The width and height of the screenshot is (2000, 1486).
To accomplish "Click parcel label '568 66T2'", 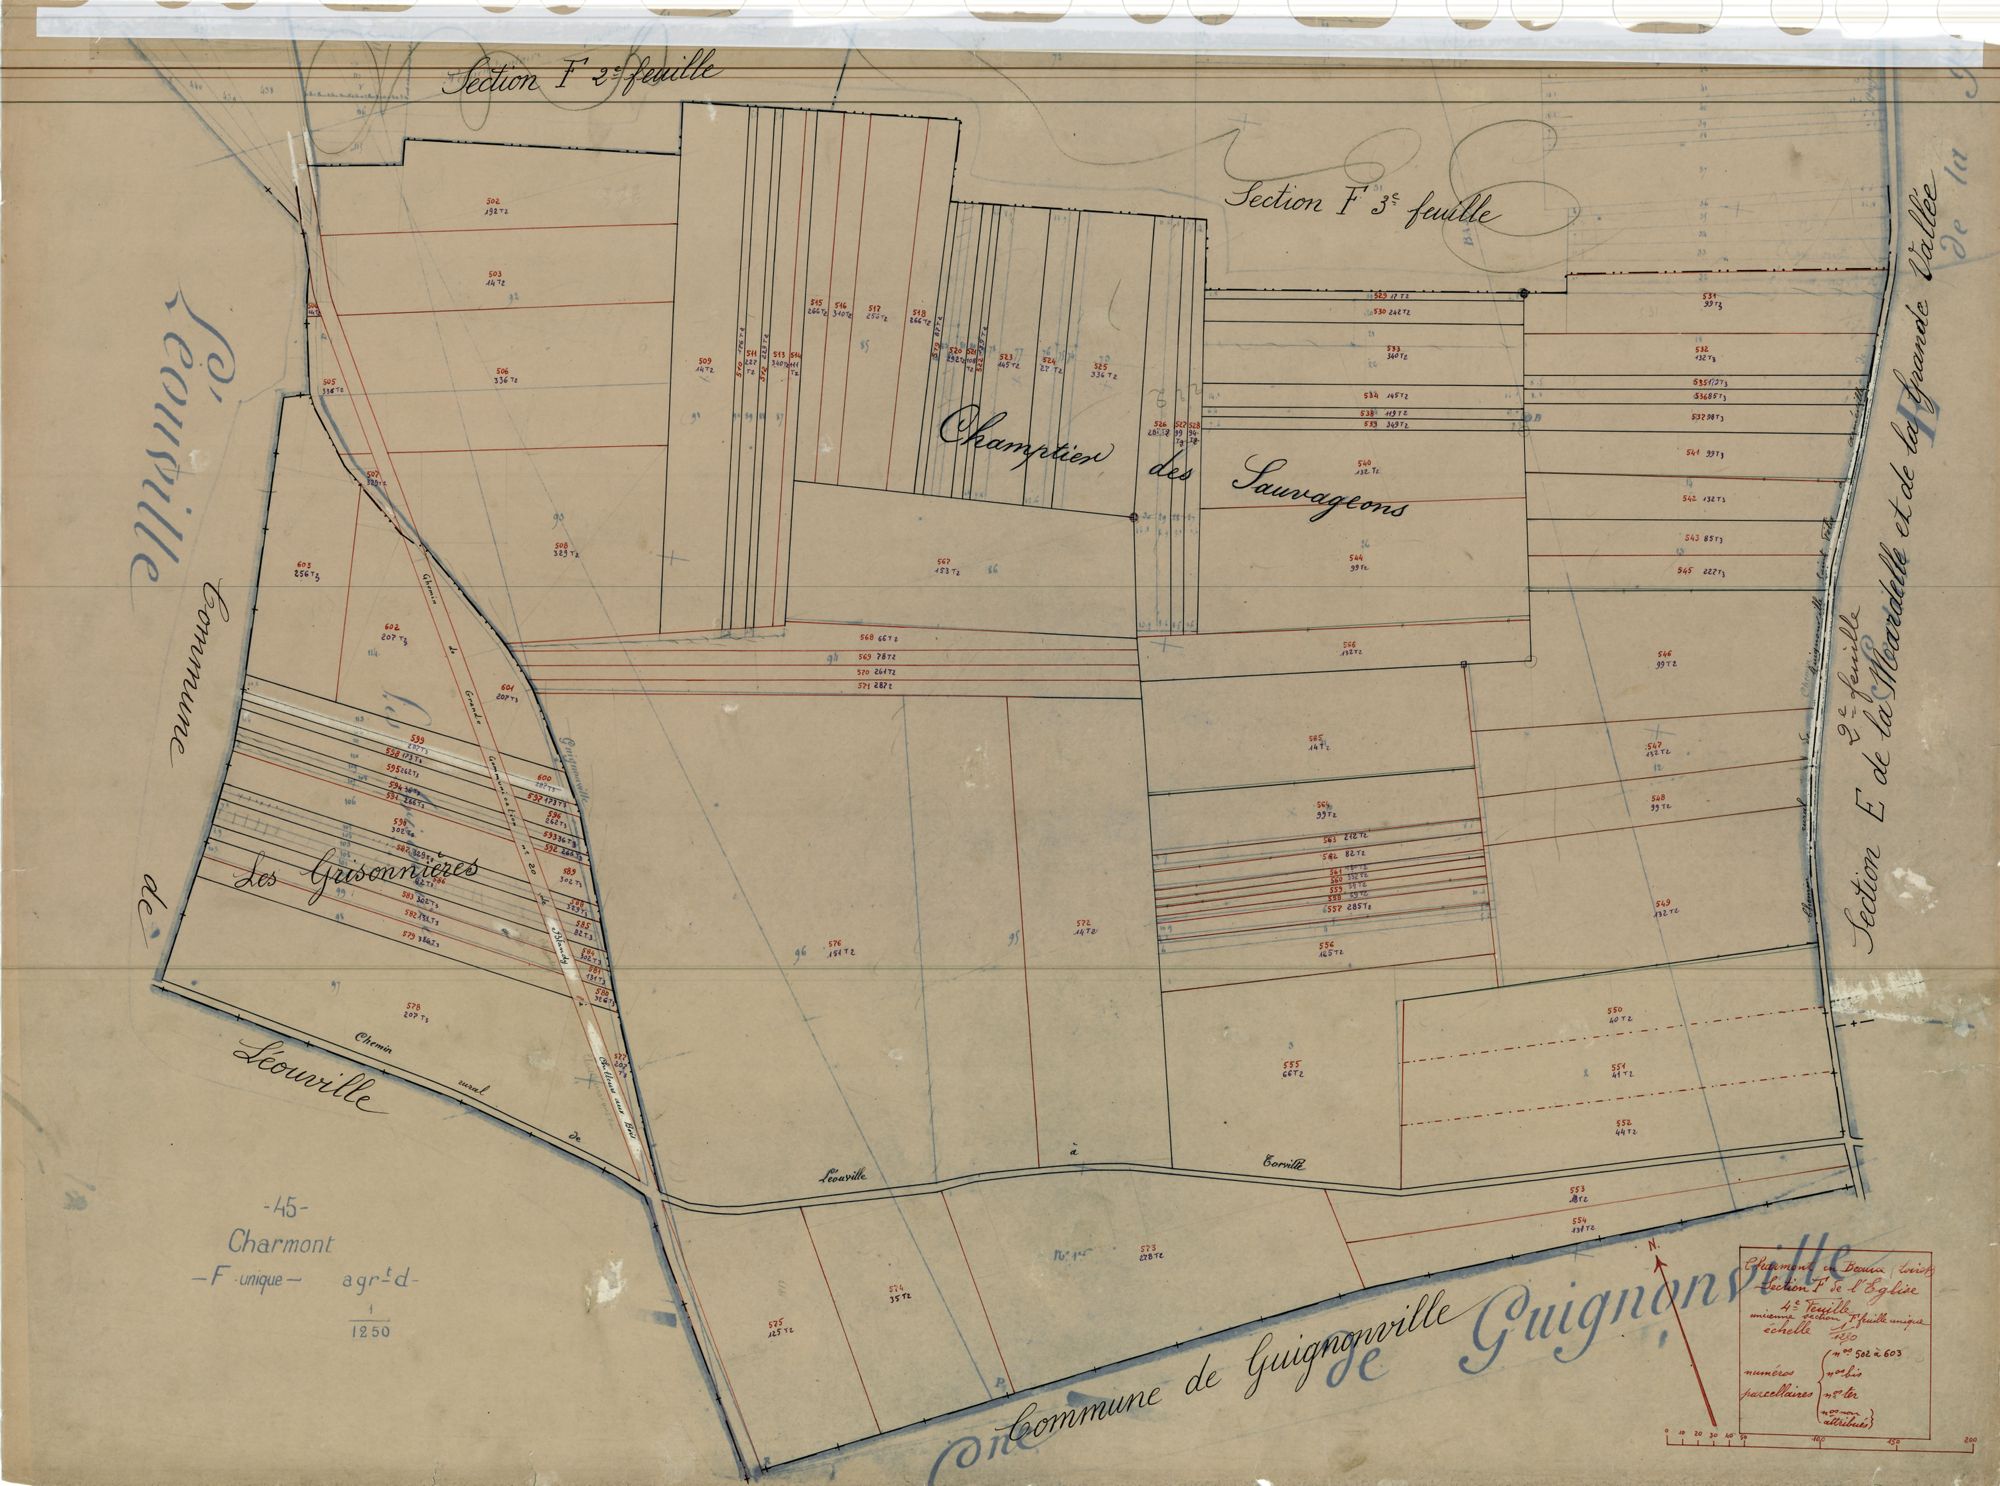I will [x=878, y=637].
